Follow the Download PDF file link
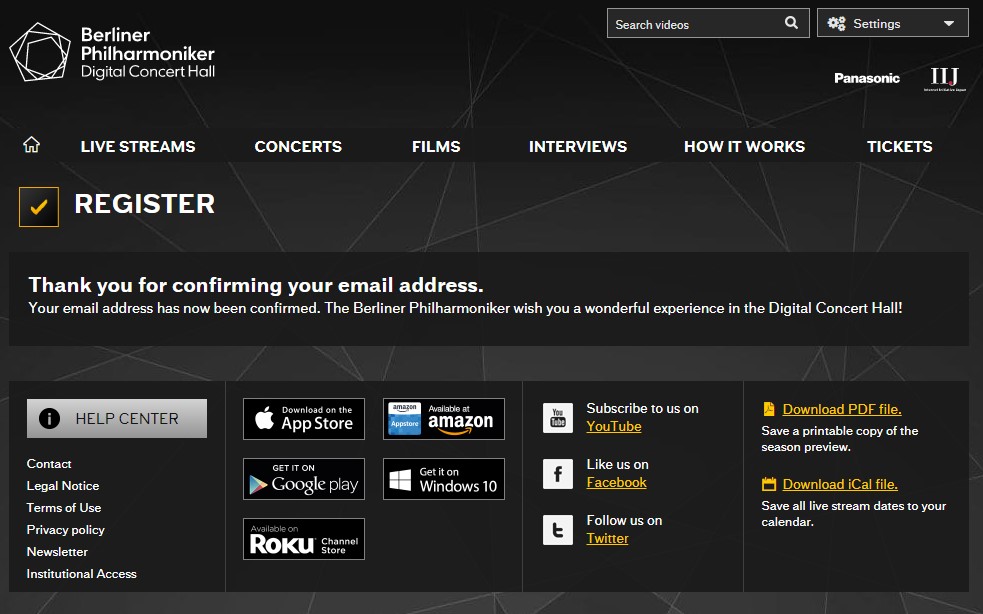The image size is (983, 614). pos(841,409)
